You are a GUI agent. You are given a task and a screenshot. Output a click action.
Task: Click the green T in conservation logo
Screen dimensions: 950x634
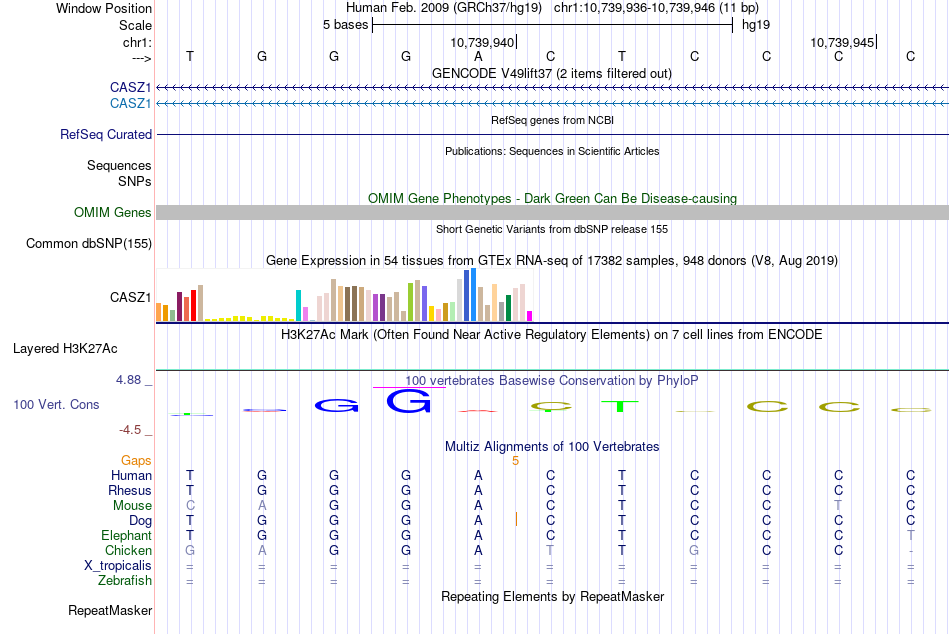(x=620, y=406)
